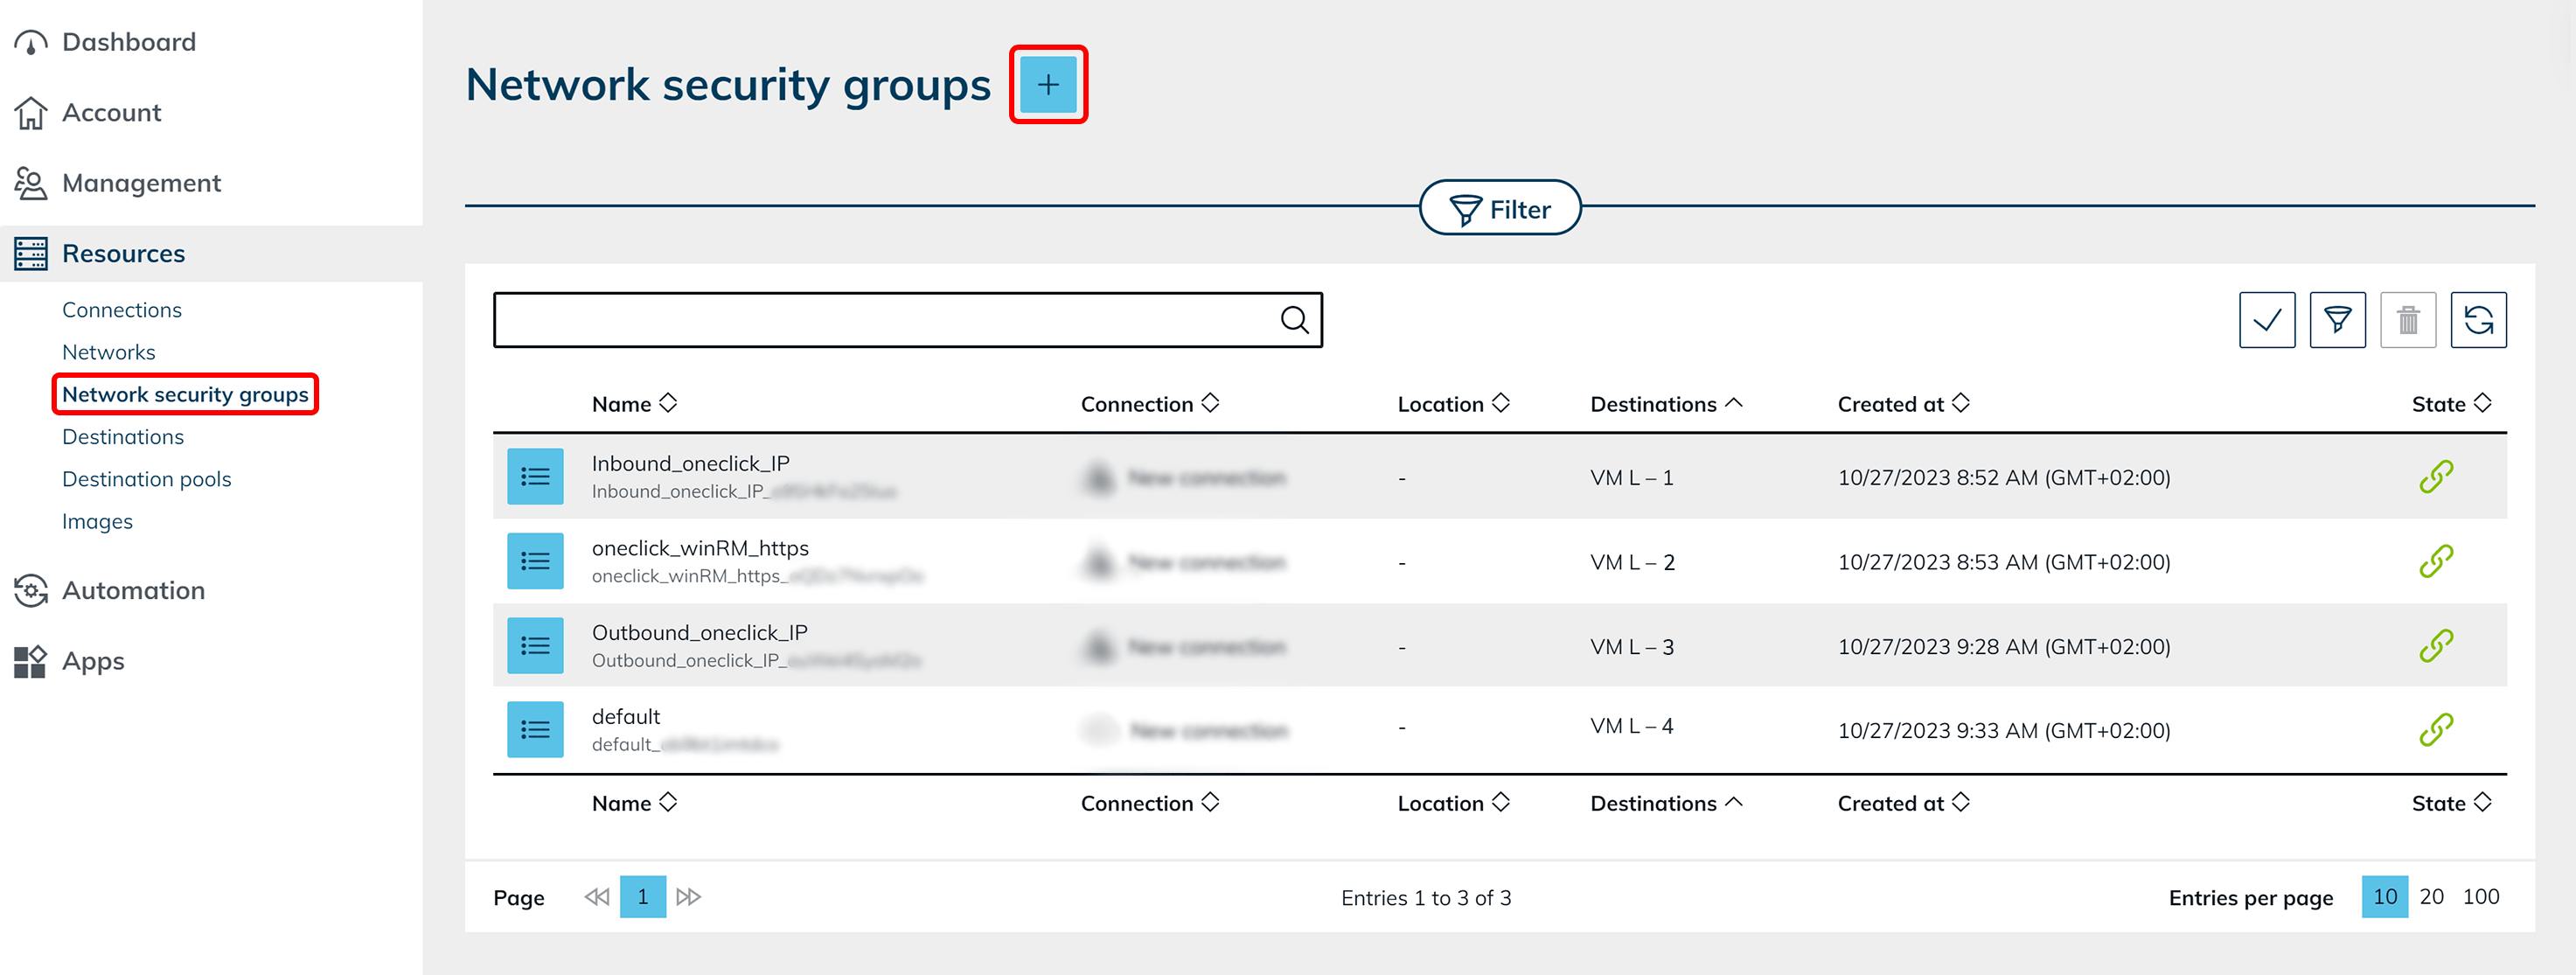Set entries per page to 100
The height and width of the screenshot is (975, 2576).
[2480, 897]
